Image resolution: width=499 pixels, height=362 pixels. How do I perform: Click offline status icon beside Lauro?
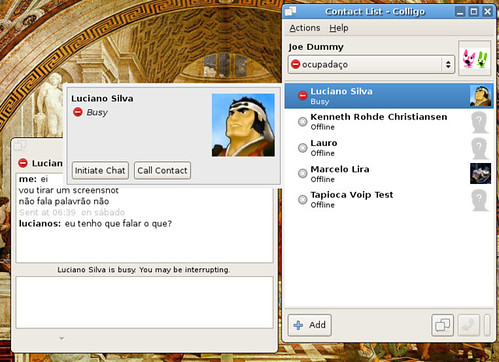[x=303, y=147]
